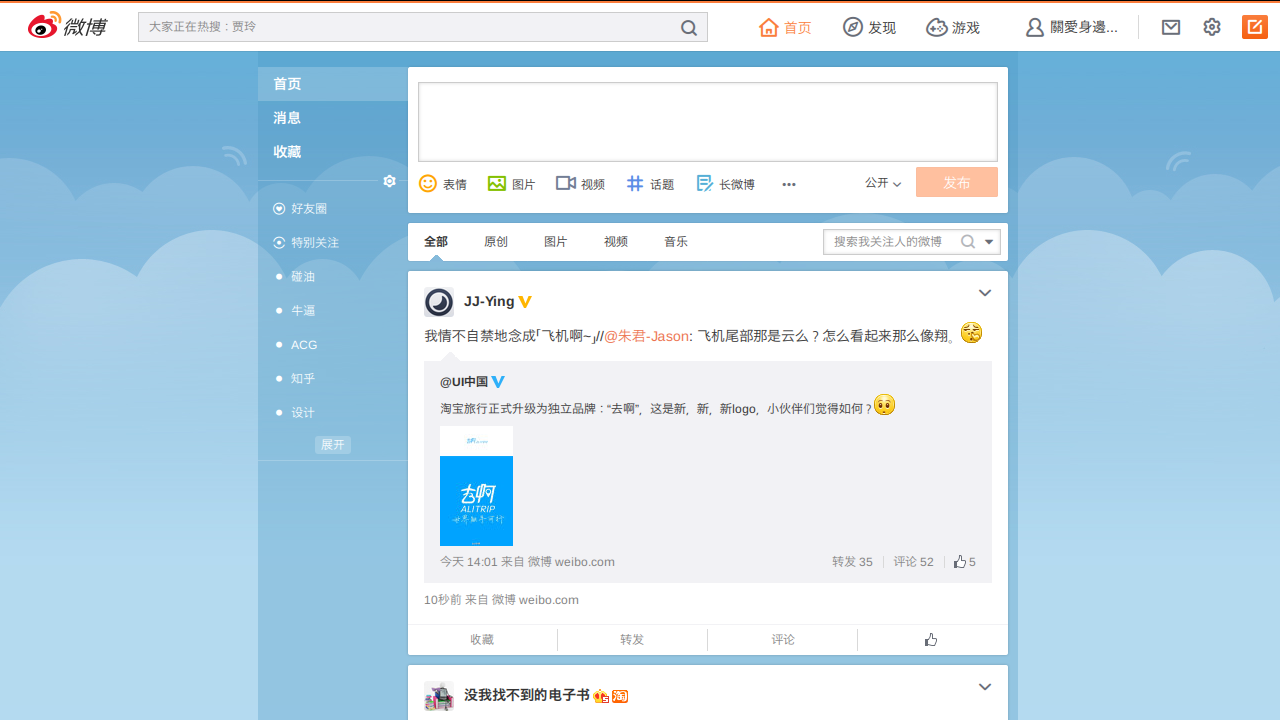1280x720 pixels.
Task: Switch to the 原创 tab
Action: click(x=494, y=241)
